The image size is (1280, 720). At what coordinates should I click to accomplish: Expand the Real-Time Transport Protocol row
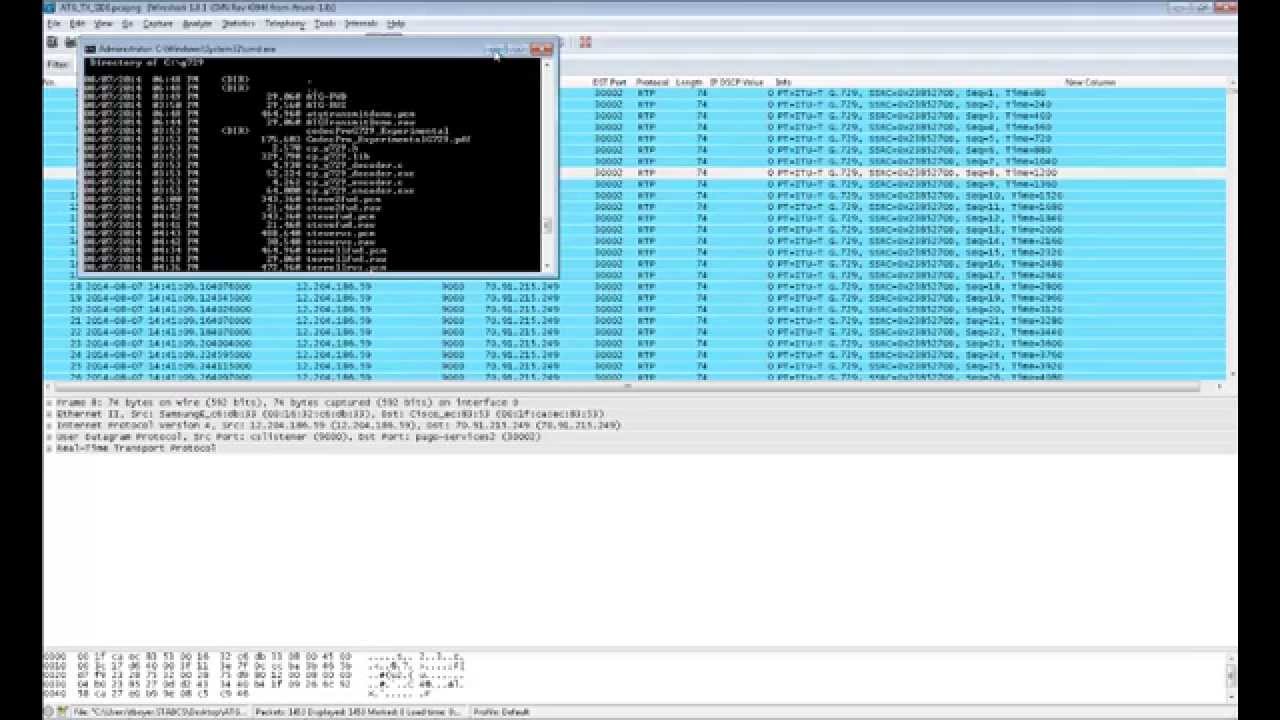coord(50,448)
